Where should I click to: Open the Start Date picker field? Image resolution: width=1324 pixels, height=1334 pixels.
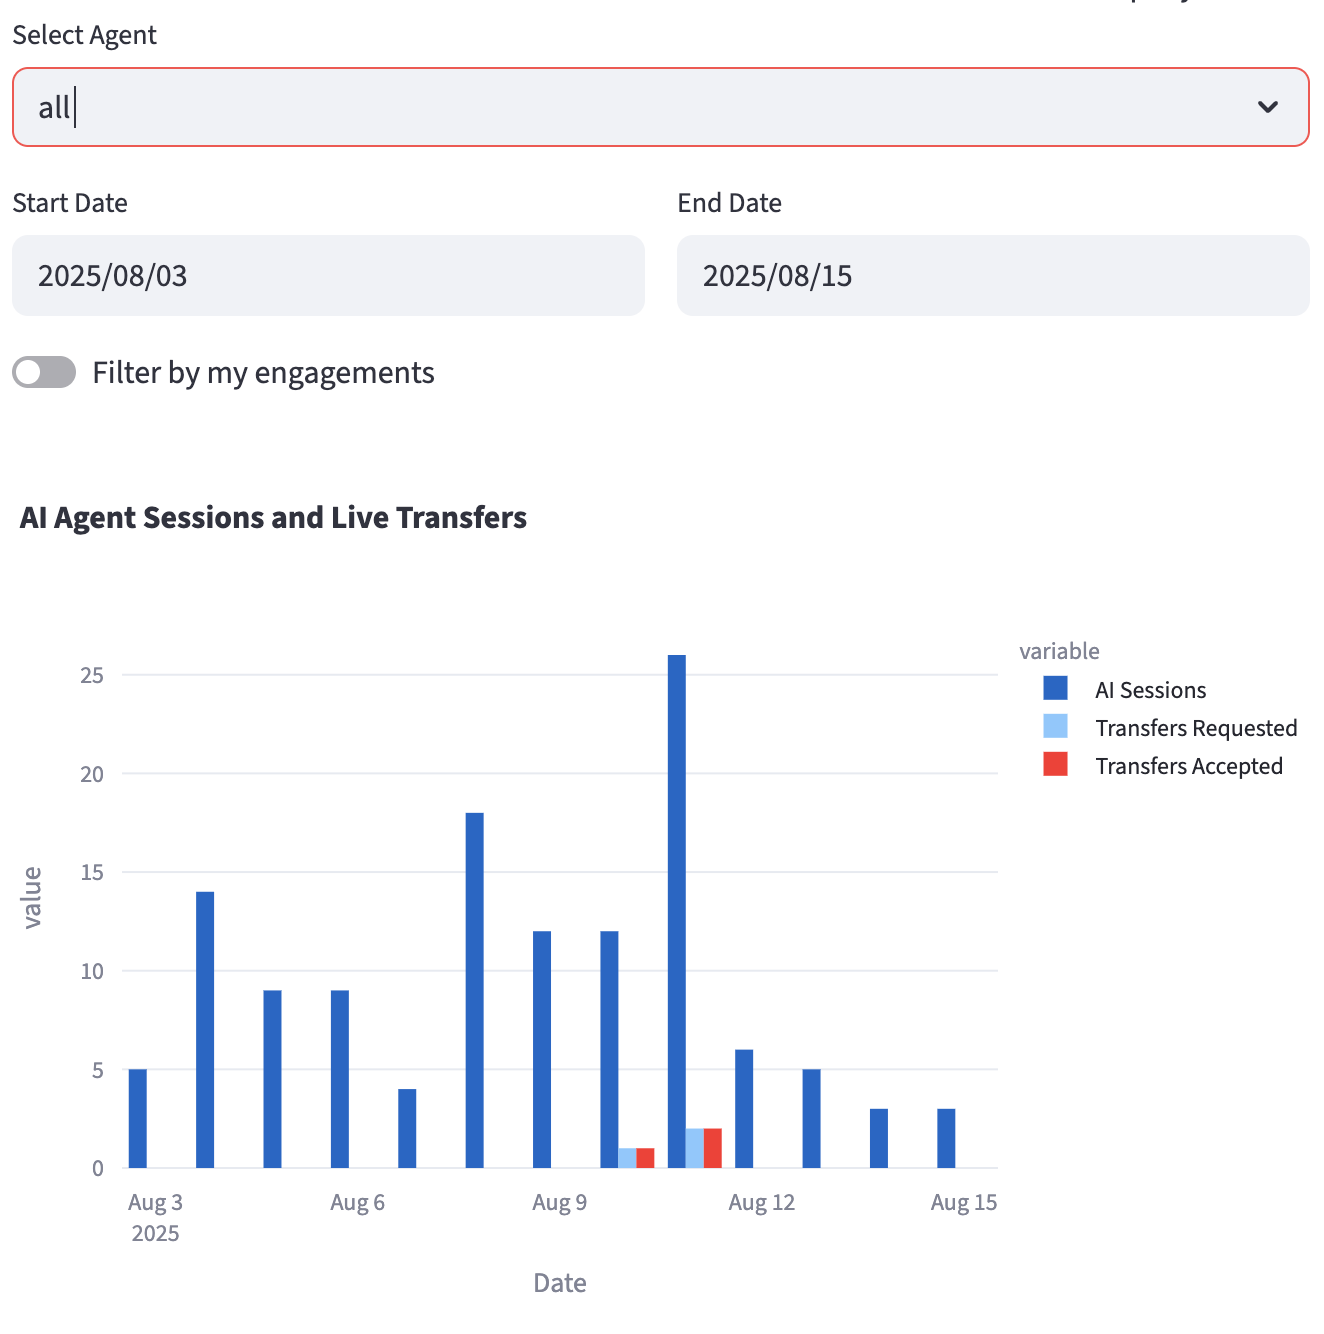pyautogui.click(x=328, y=276)
